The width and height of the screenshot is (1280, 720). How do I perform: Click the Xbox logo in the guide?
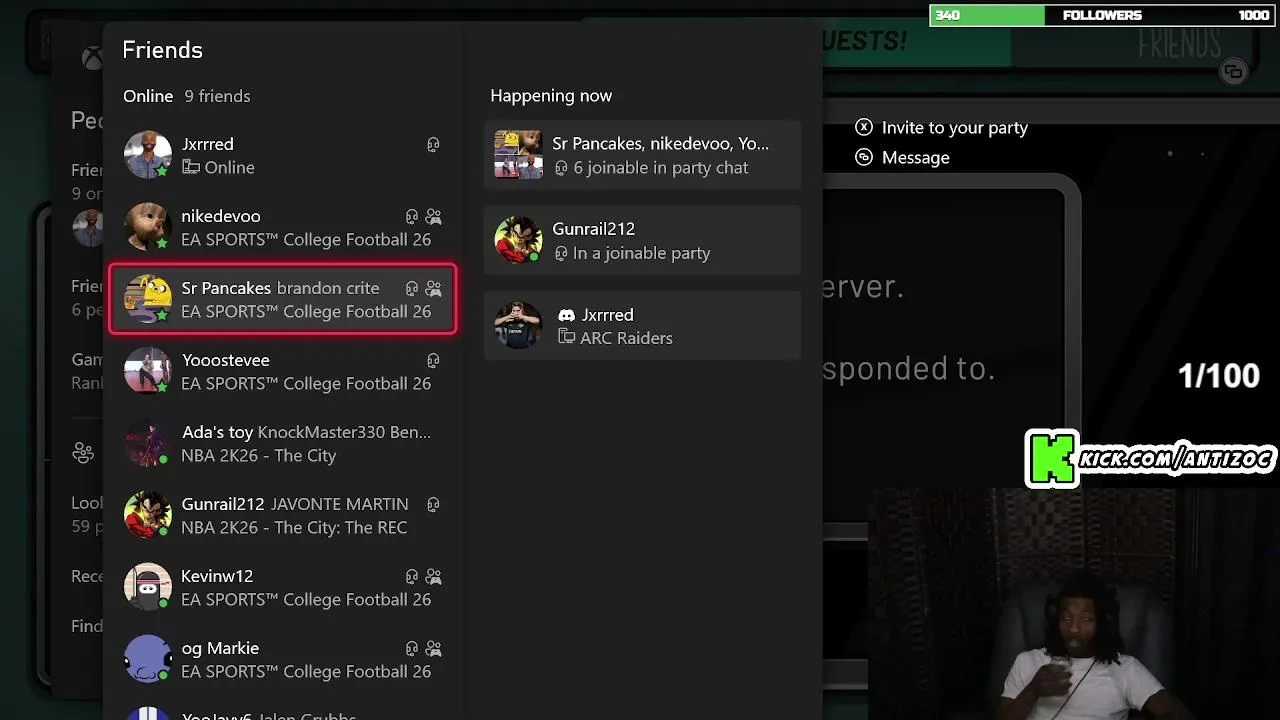pyautogui.click(x=92, y=59)
